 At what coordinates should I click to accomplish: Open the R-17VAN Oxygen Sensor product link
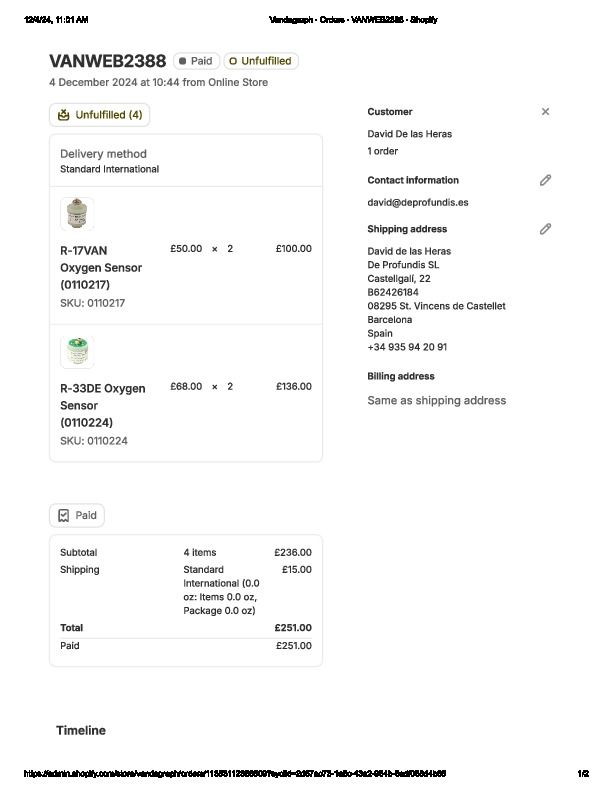click(100, 267)
